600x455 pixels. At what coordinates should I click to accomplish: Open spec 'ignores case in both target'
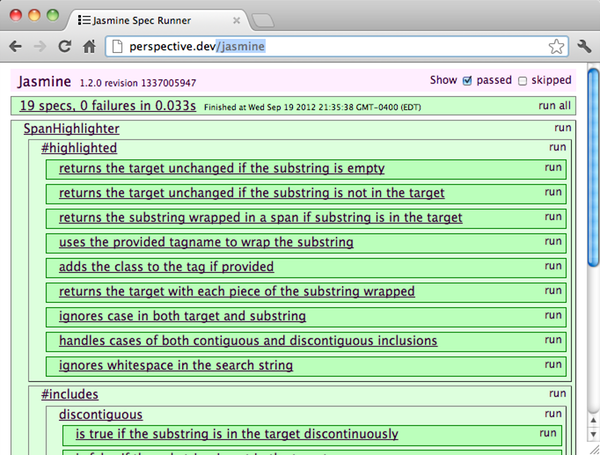point(183,316)
